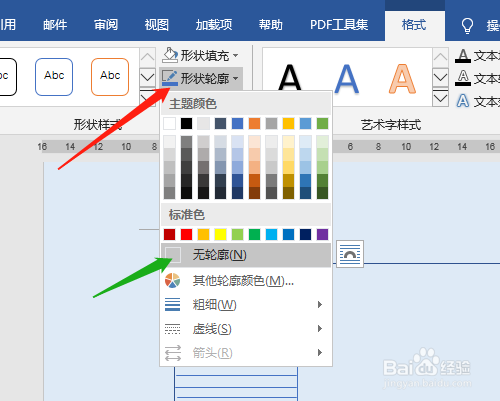The width and height of the screenshot is (500, 401).
Task: Click the dashes (虚线) icon
Action: 173,329
